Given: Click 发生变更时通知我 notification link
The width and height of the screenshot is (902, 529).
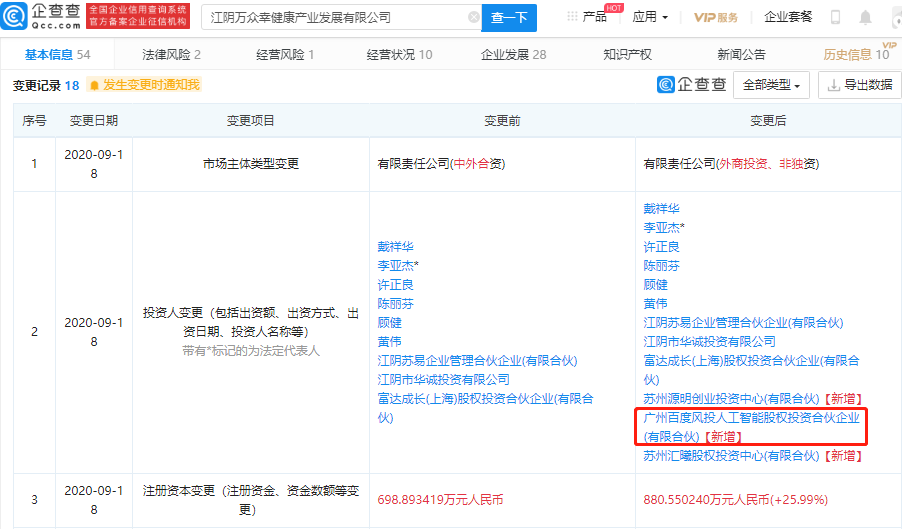Looking at the screenshot, I should pos(151,85).
